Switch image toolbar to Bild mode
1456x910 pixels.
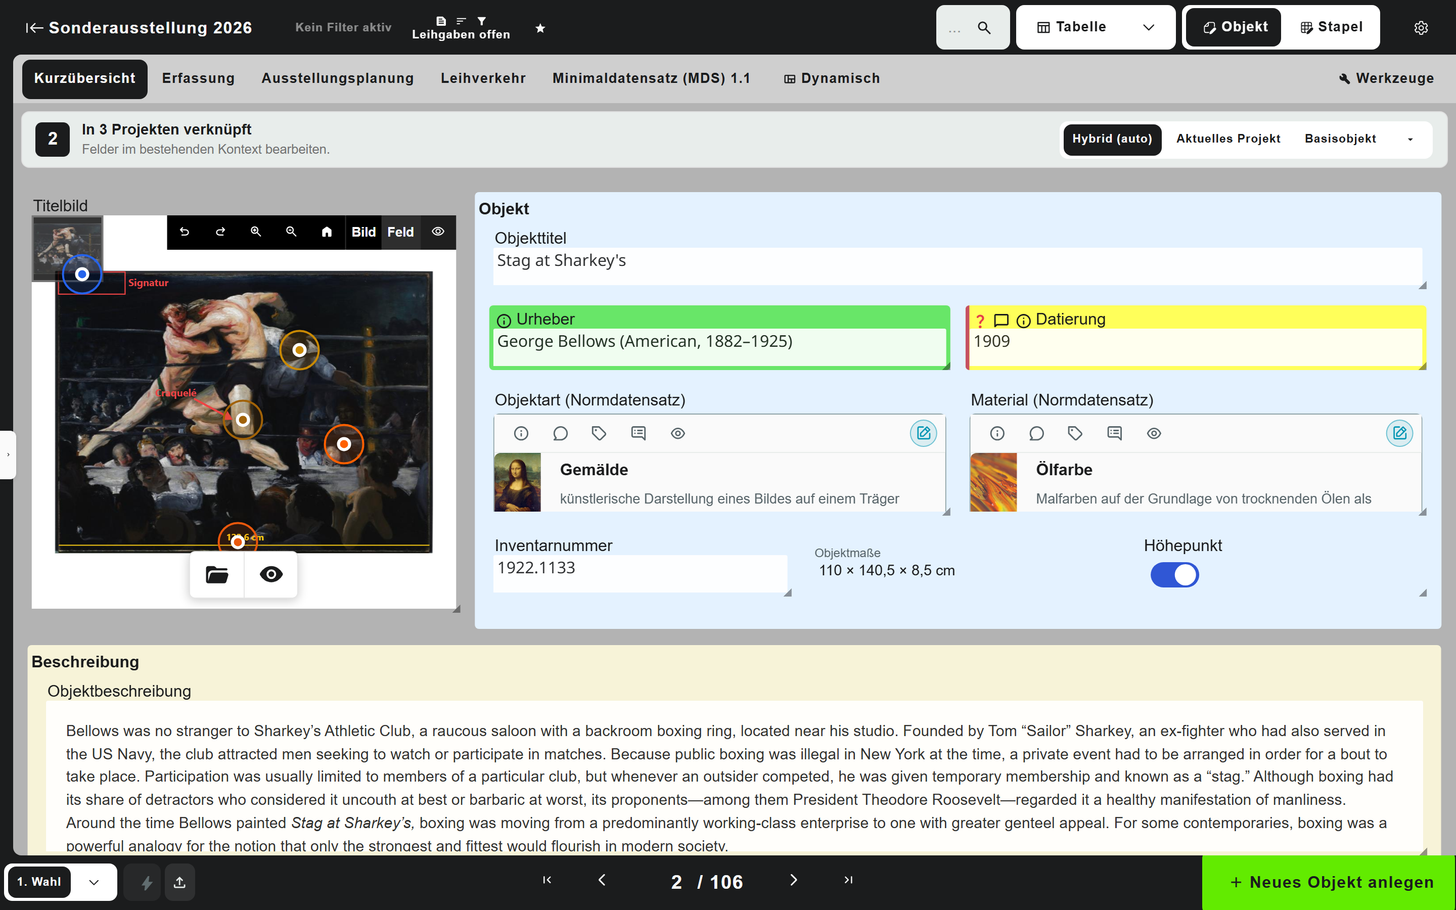(364, 232)
